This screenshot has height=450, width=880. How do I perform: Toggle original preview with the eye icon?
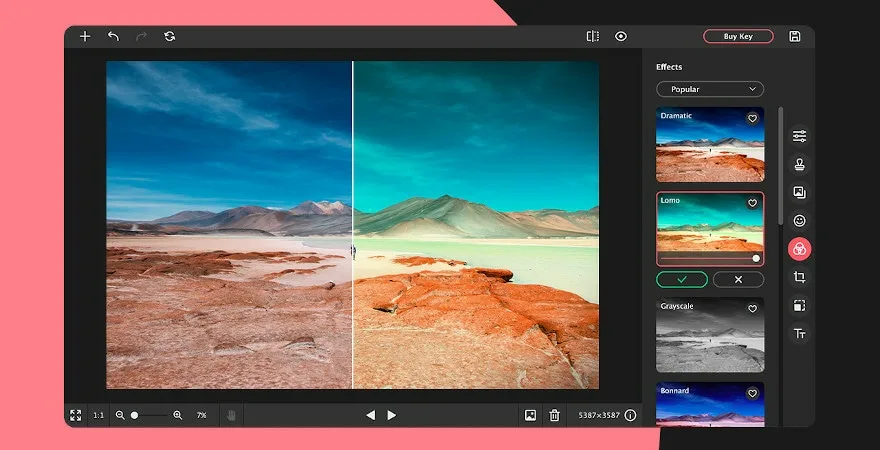click(621, 36)
